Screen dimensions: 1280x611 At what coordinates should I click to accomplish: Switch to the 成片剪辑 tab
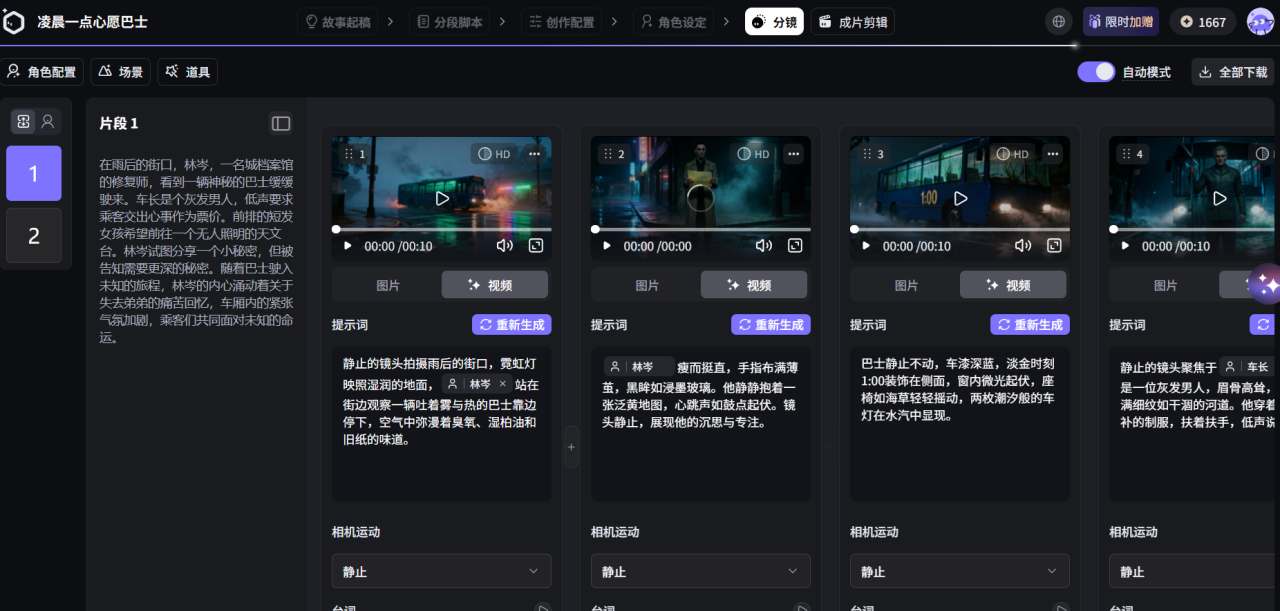pos(852,20)
